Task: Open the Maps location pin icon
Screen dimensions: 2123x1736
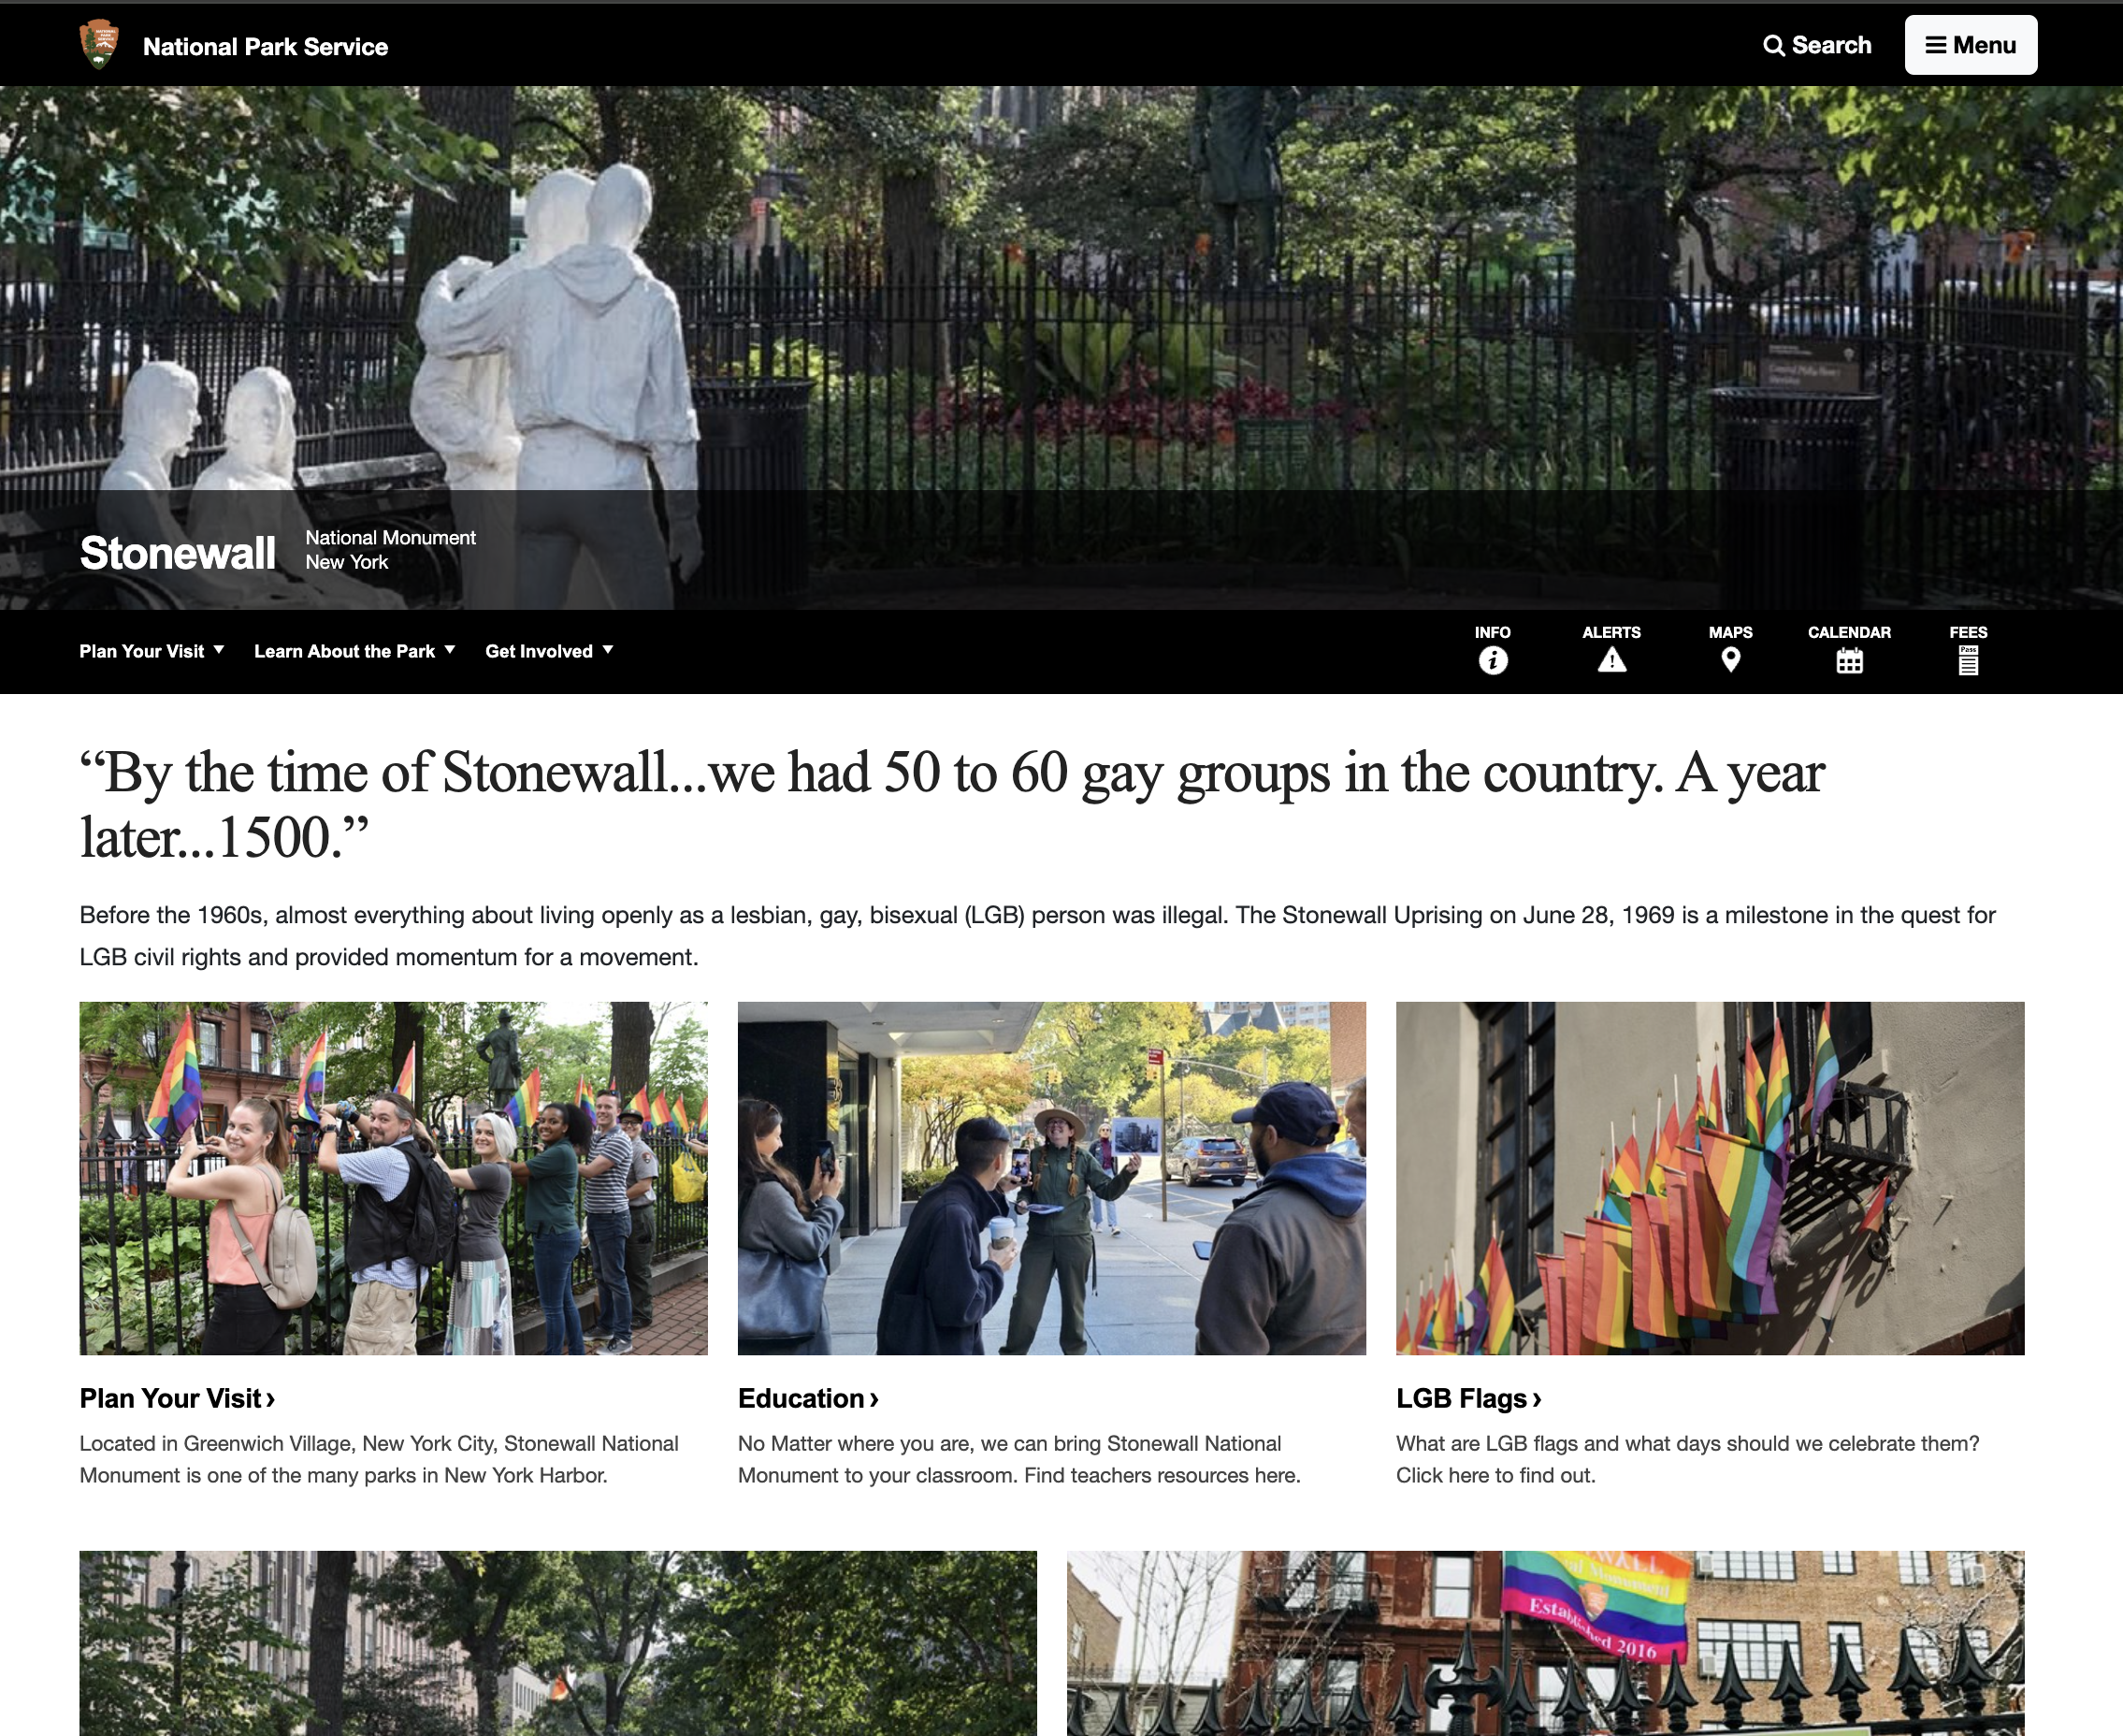Action: (1730, 660)
